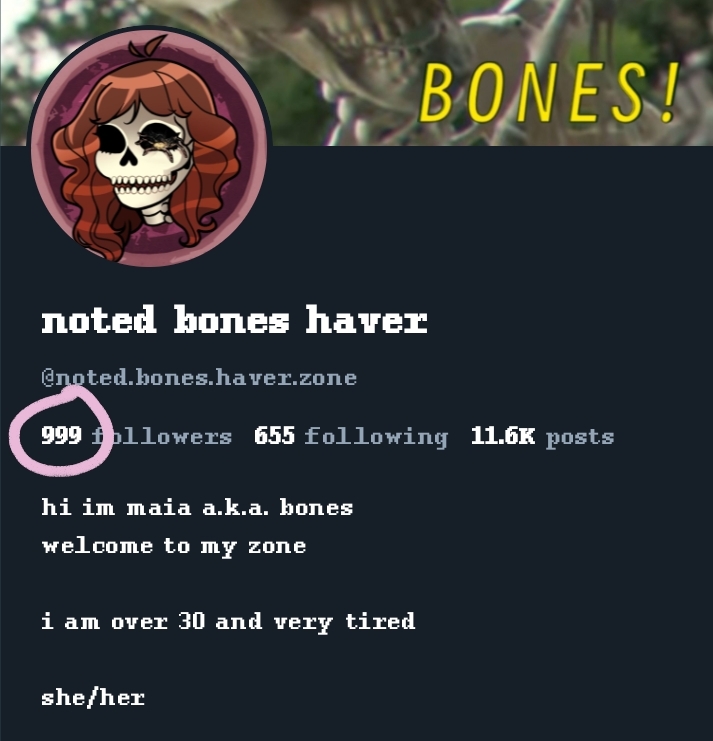Click the pink hand-drawn circle outline

coord(61,431)
